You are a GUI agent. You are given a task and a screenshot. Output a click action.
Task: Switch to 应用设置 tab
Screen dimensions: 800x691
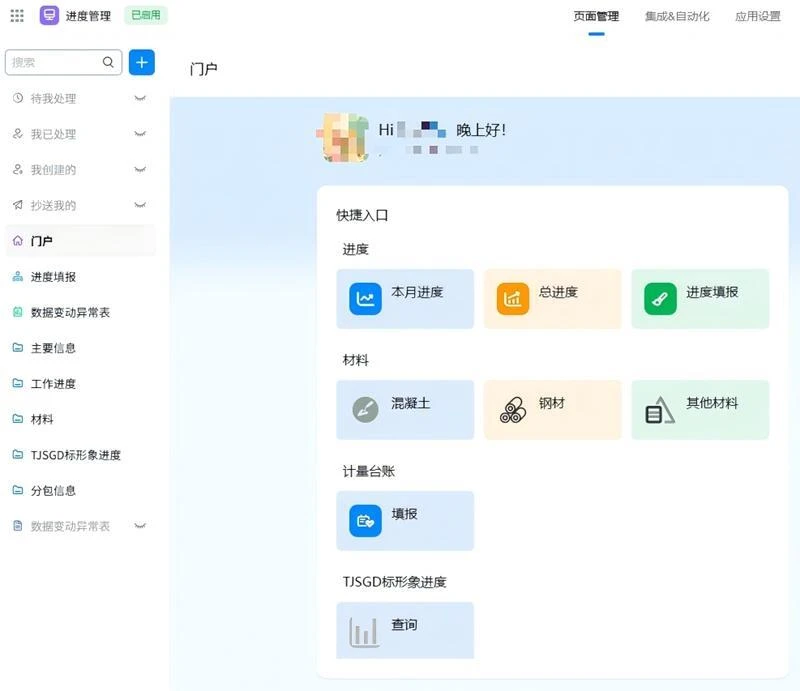[x=757, y=16]
